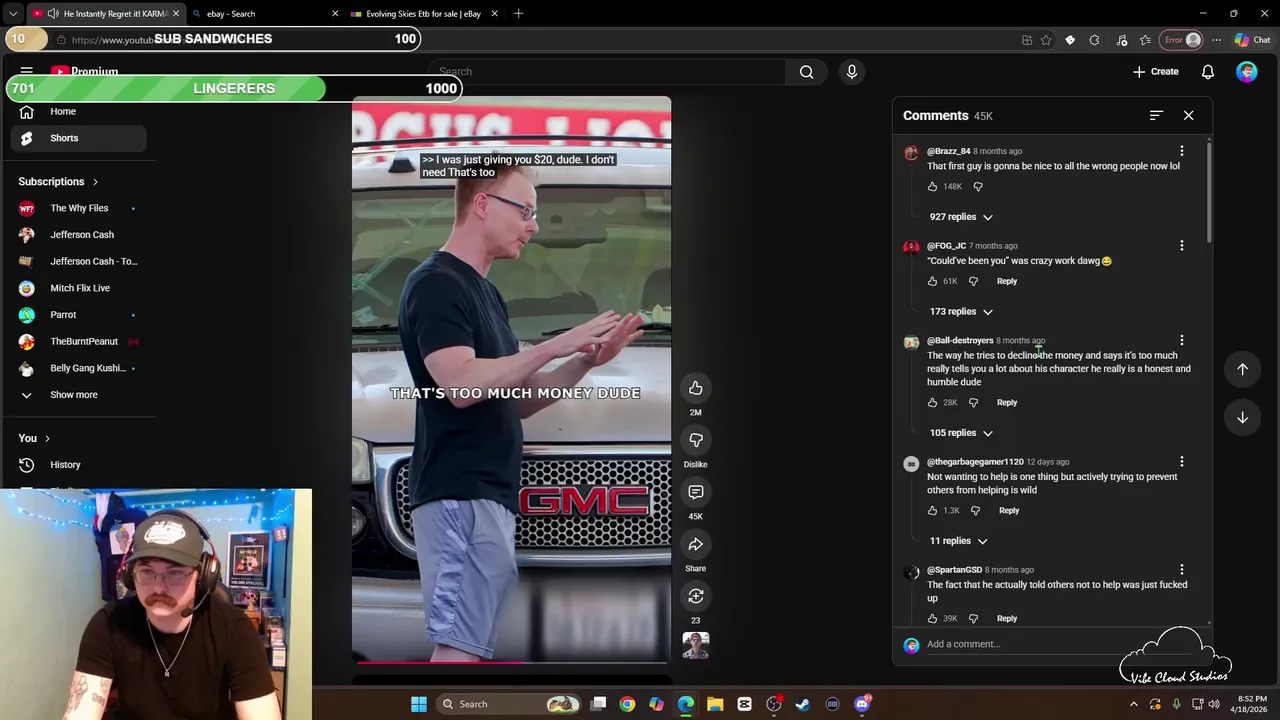This screenshot has height=720, width=1280.
Task: Add this page to favorites star
Action: [x=1046, y=40]
